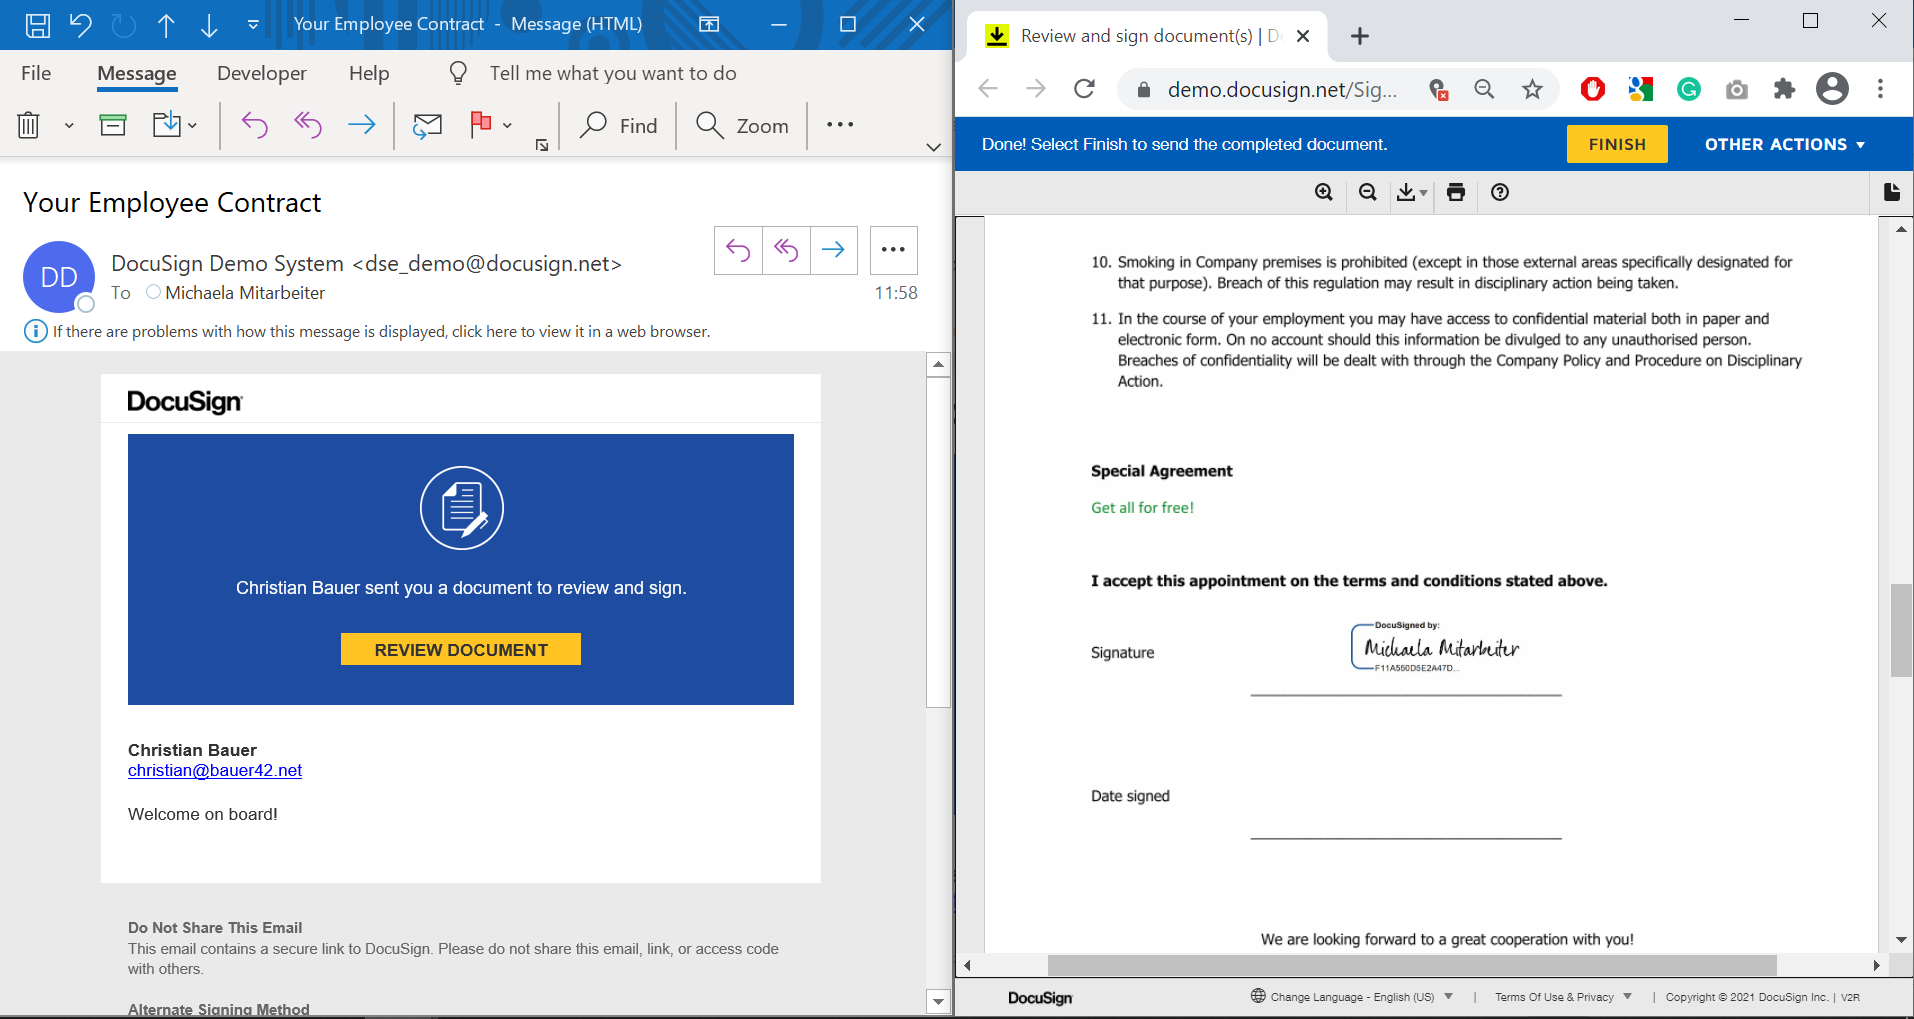Screen dimensions: 1914x1019
Task: Reload the DocuSign page
Action: click(x=1084, y=89)
